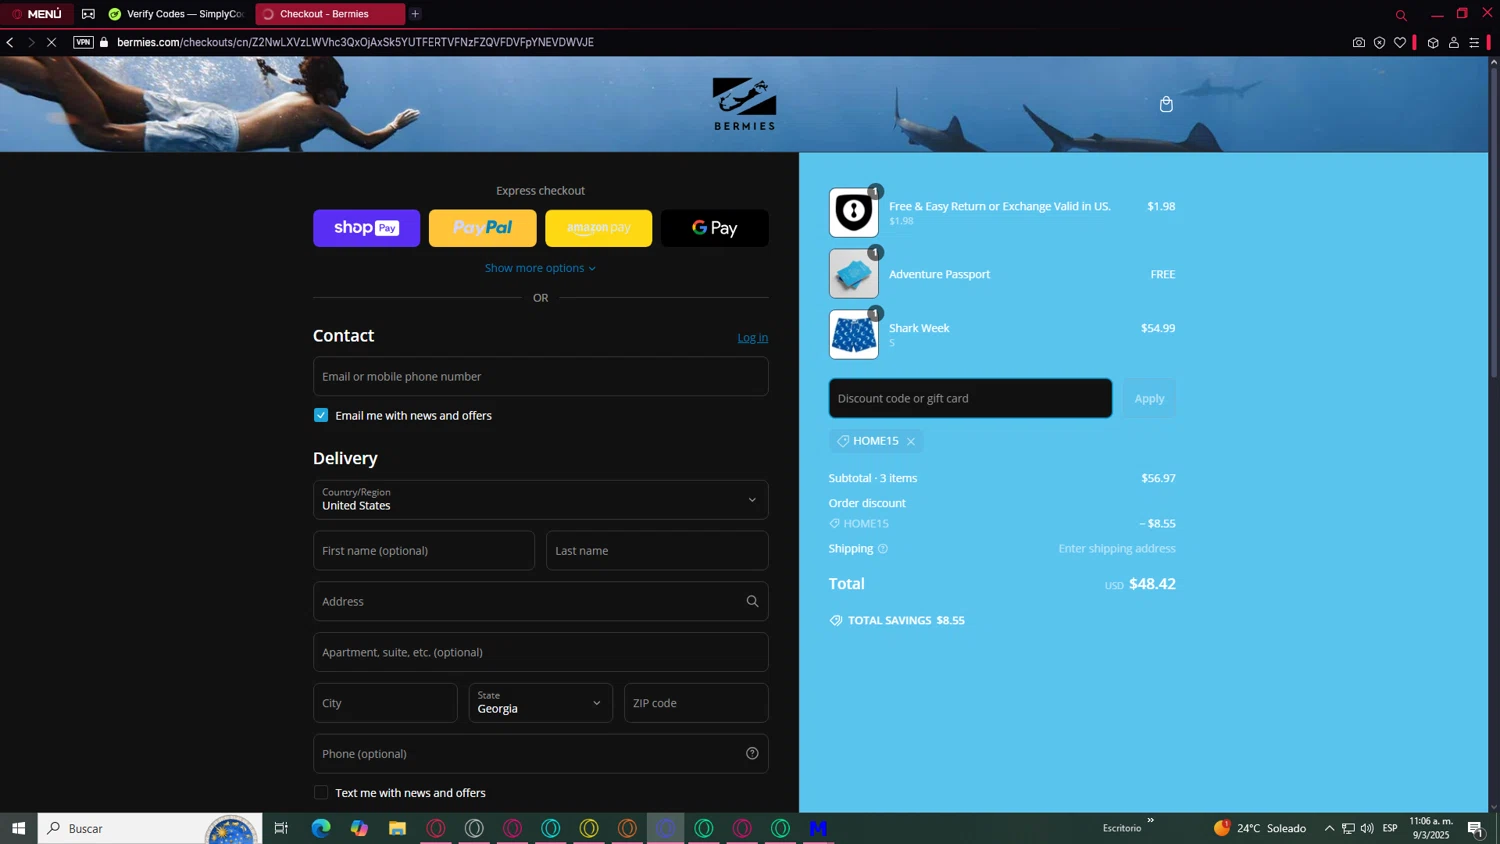Click the Shark Week product thumbnail
This screenshot has width=1500, height=844.
click(853, 335)
